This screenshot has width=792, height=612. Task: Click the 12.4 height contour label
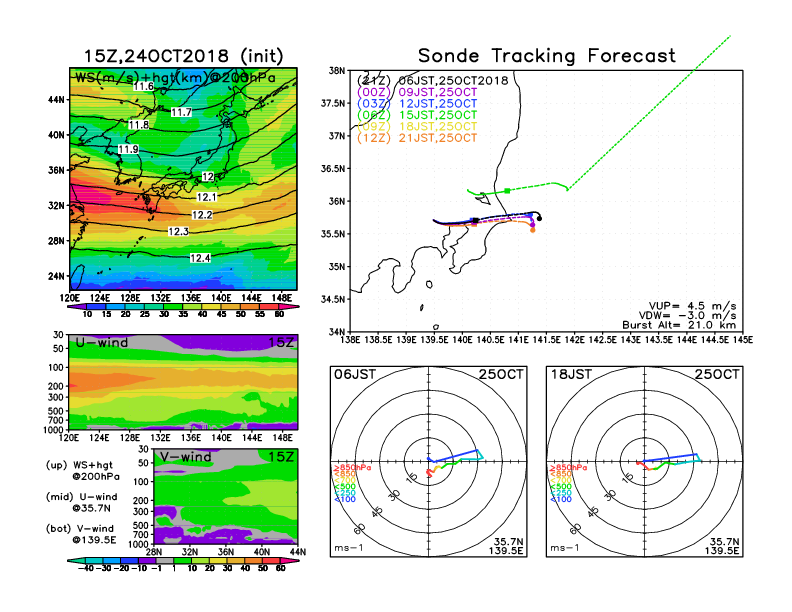pos(200,258)
